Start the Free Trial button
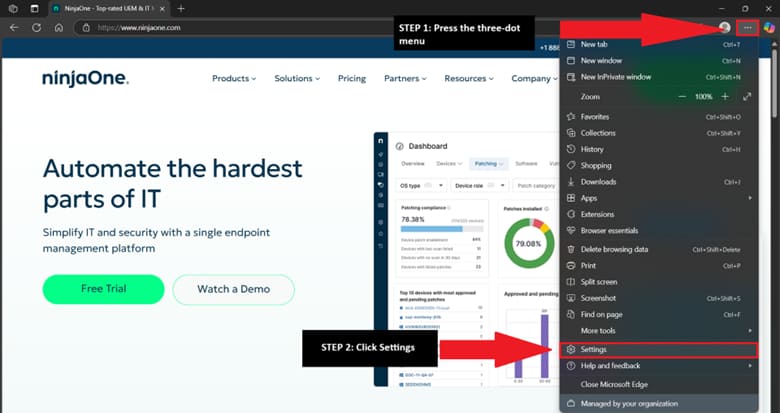Image resolution: width=780 pixels, height=413 pixels. 103,289
